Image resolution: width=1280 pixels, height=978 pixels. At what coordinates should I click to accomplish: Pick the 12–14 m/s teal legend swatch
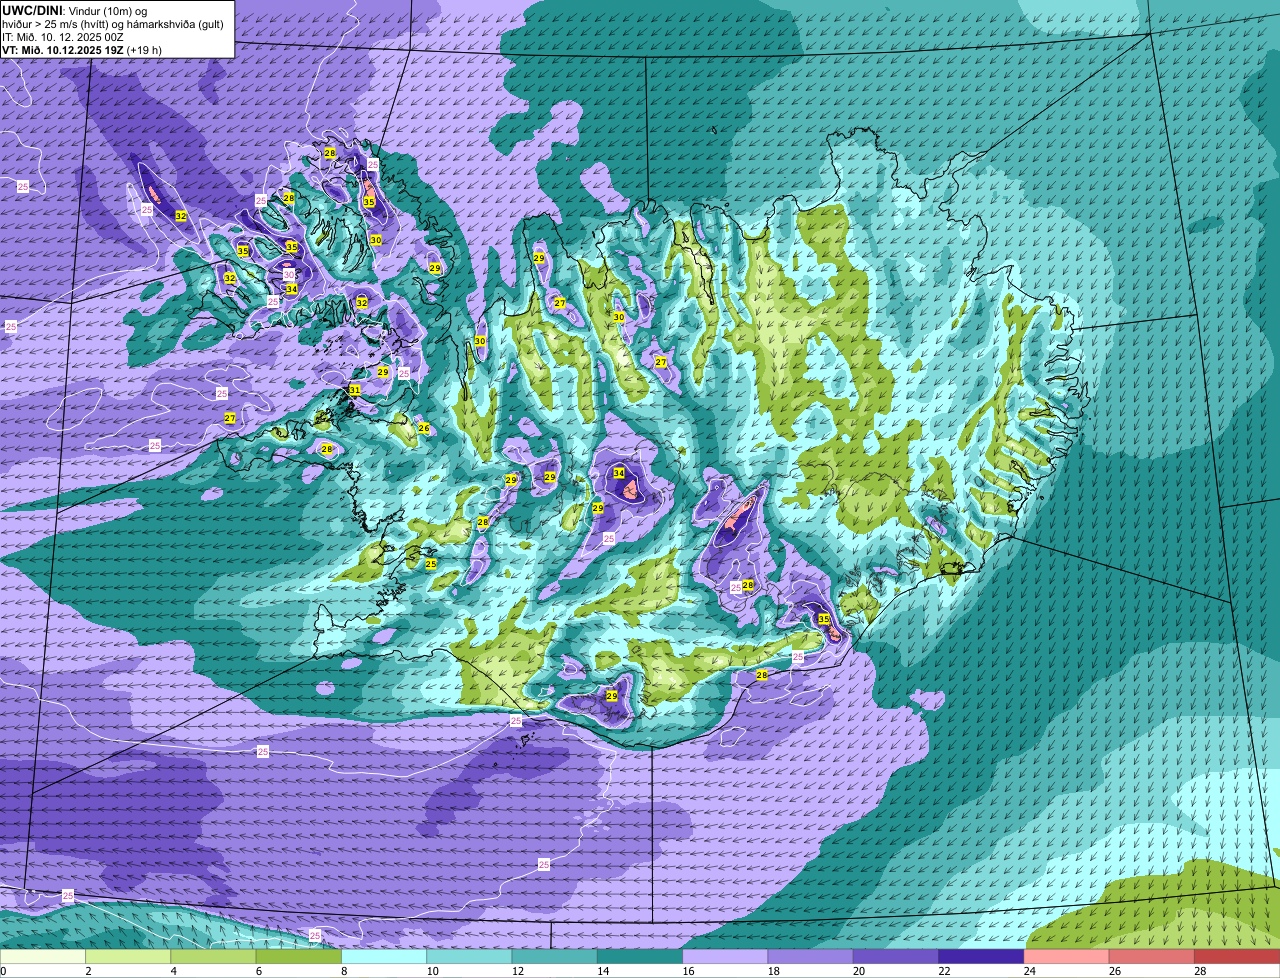tap(555, 956)
